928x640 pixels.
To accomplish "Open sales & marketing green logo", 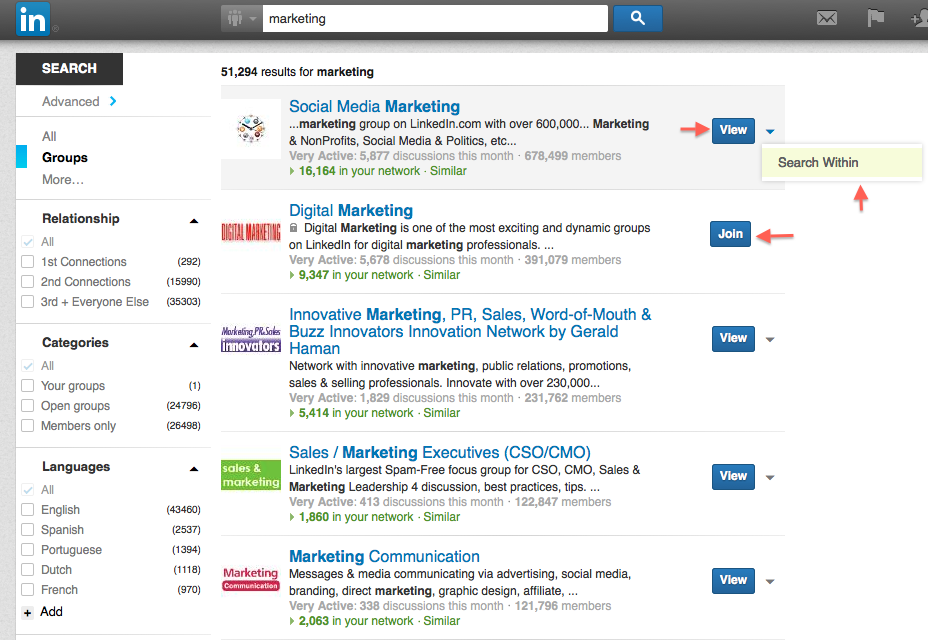I will [251, 475].
